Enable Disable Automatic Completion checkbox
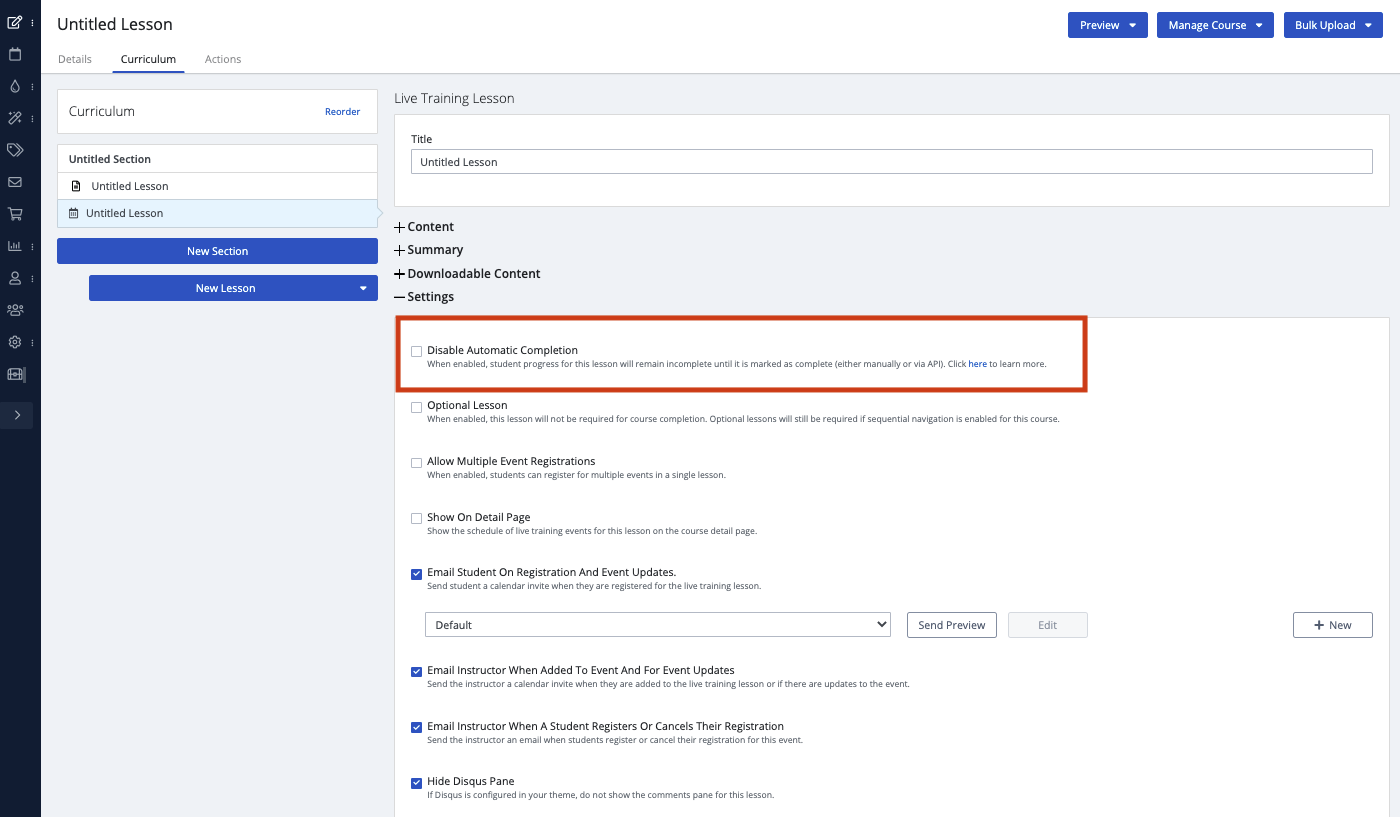 (x=416, y=351)
